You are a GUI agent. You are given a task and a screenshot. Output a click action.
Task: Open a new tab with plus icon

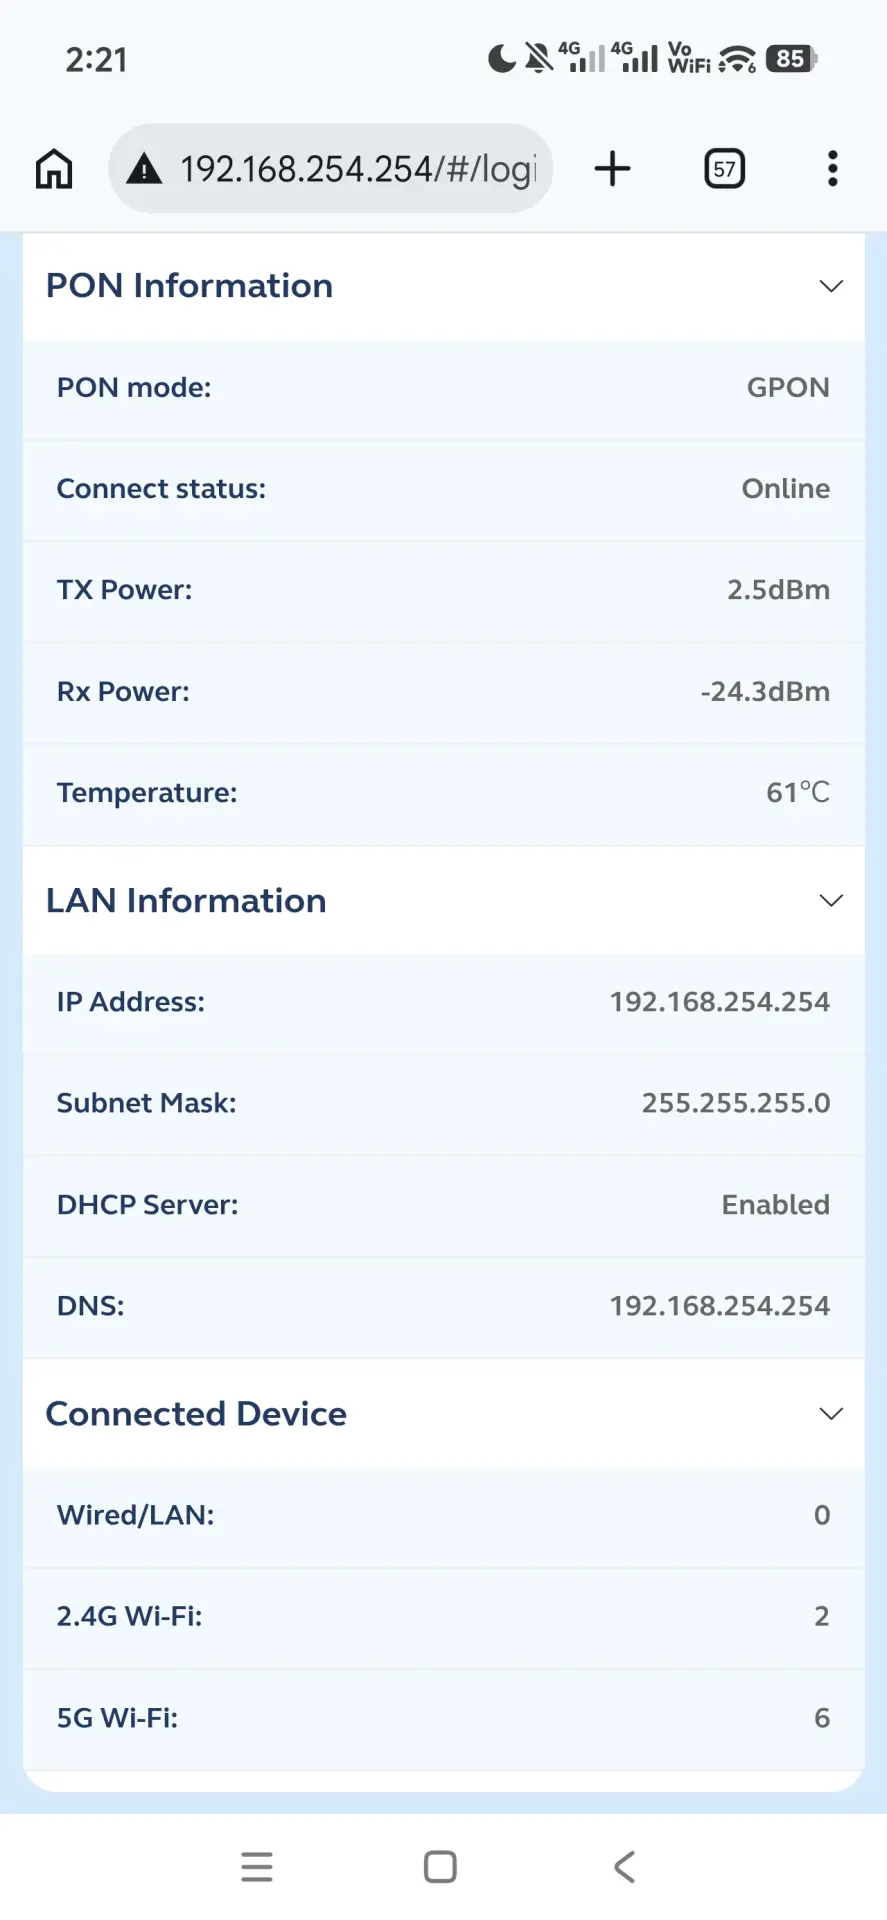[612, 169]
